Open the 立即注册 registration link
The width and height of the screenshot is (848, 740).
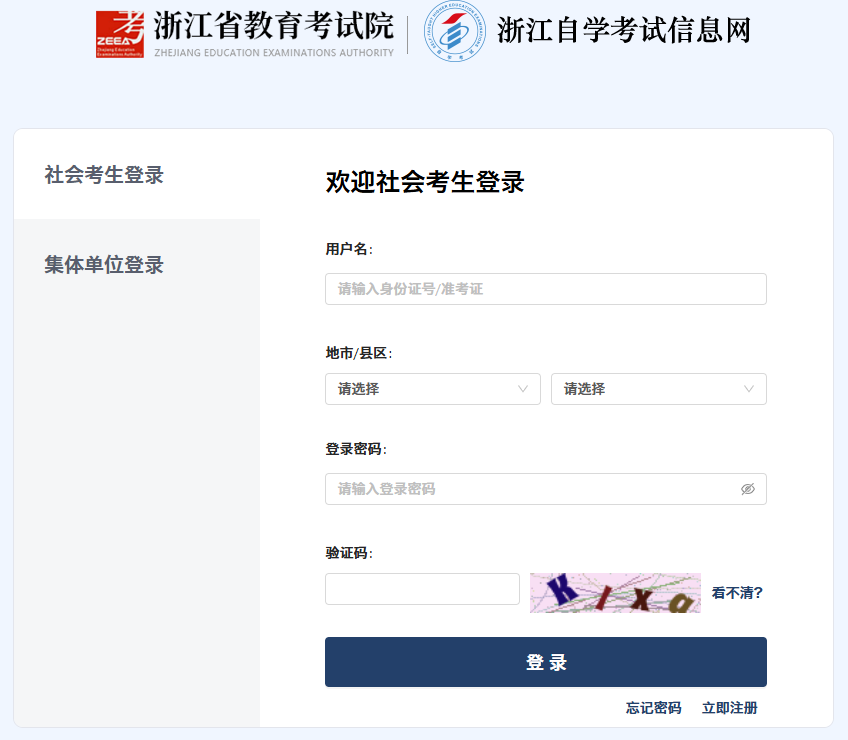731,707
